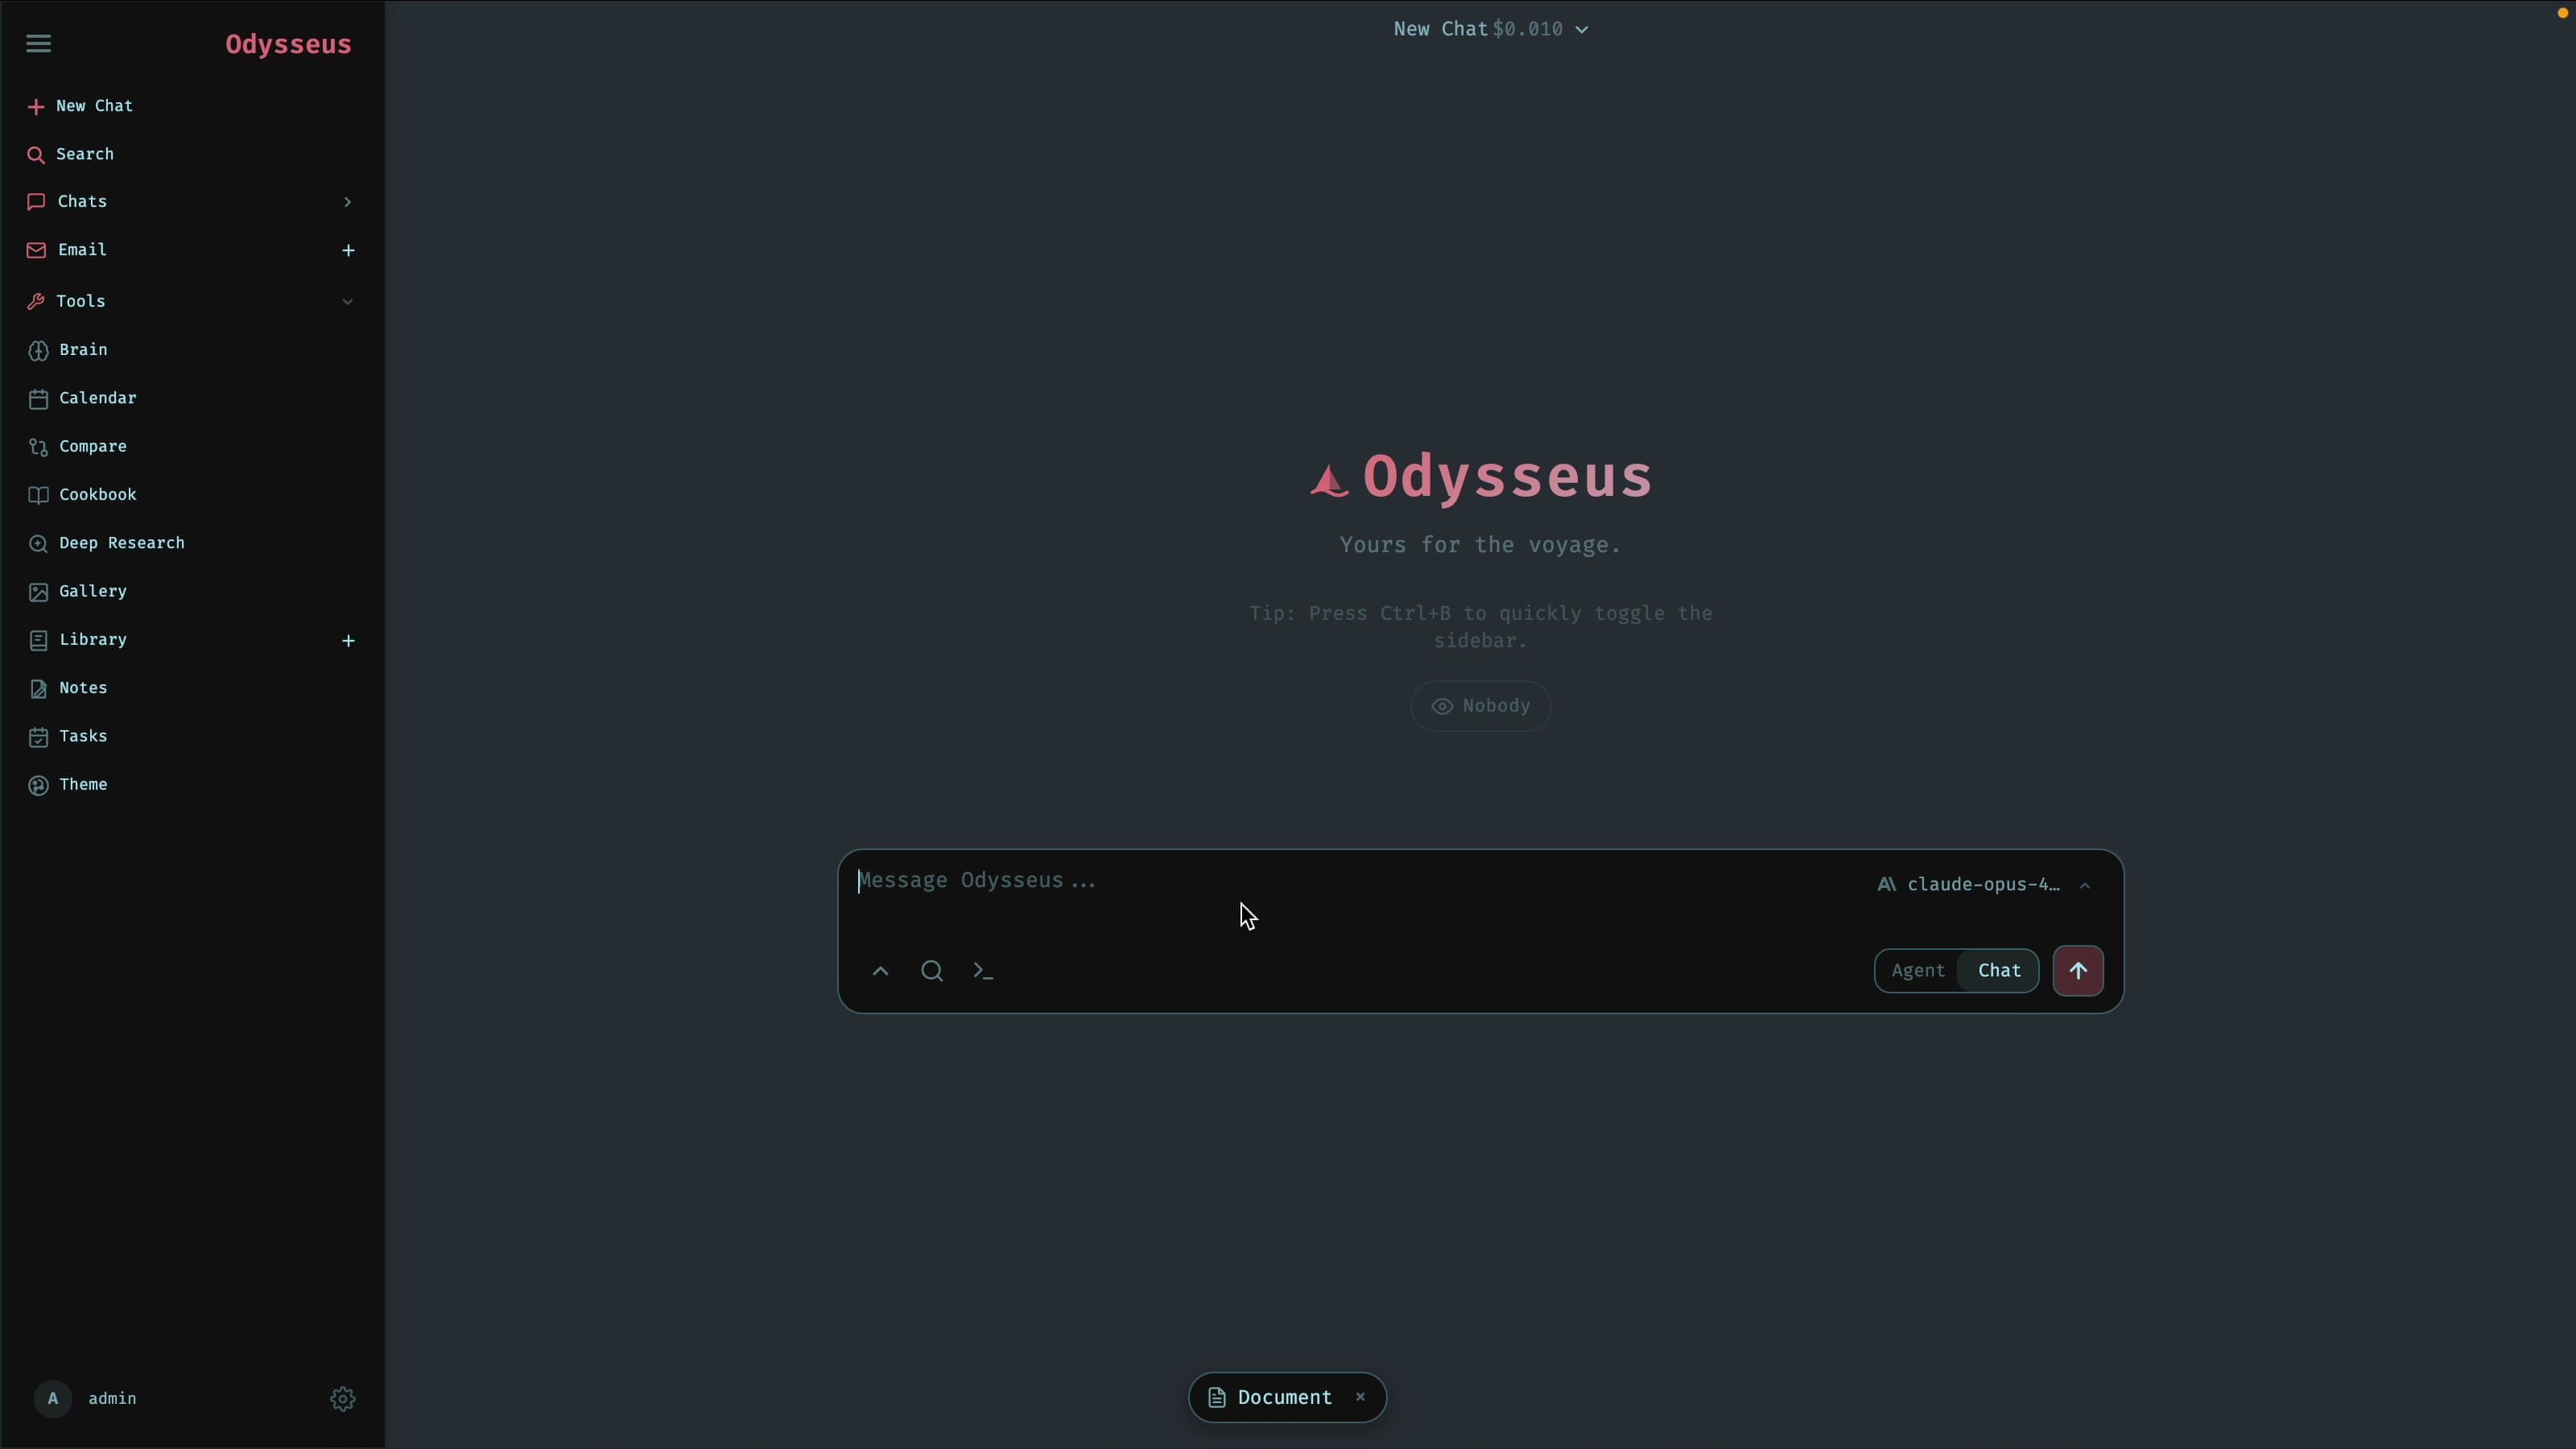Click the sail logo icon
Screen dimensions: 2576x1449
click(1329, 481)
